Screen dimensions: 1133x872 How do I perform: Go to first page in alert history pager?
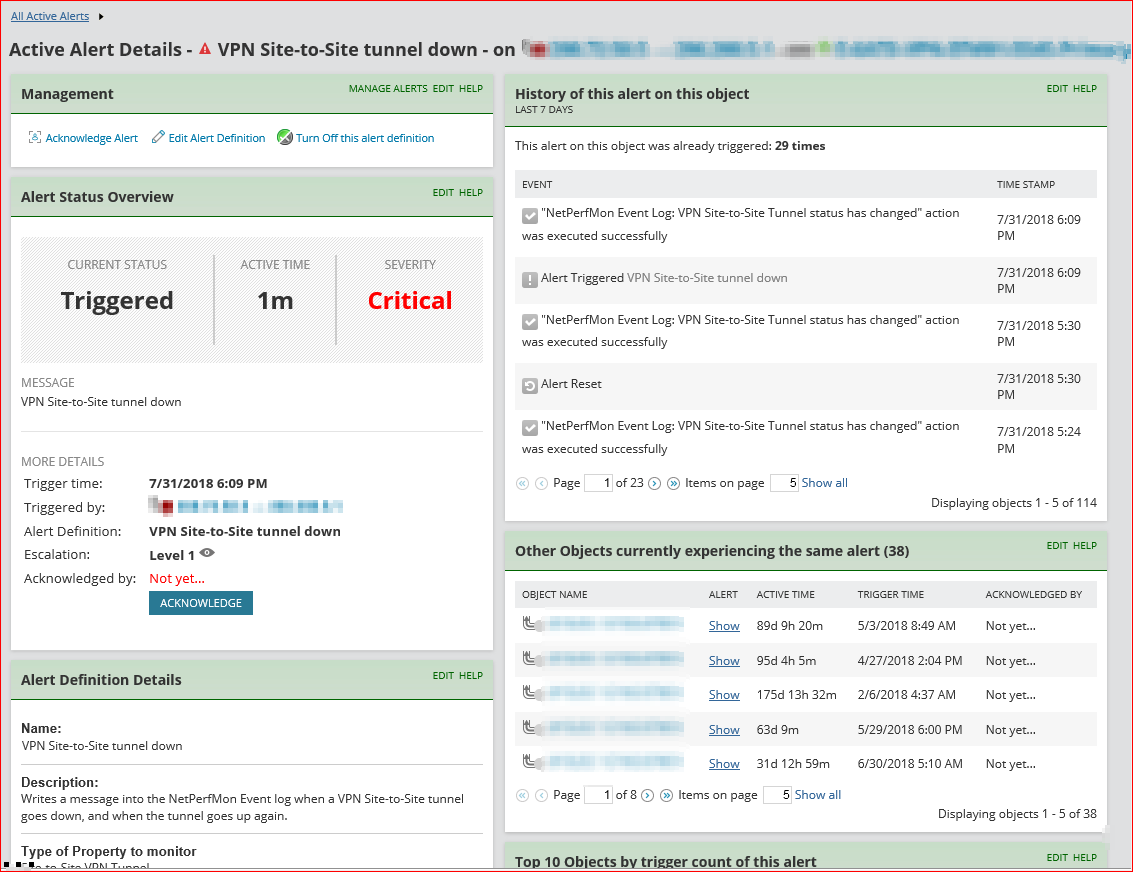(522, 483)
